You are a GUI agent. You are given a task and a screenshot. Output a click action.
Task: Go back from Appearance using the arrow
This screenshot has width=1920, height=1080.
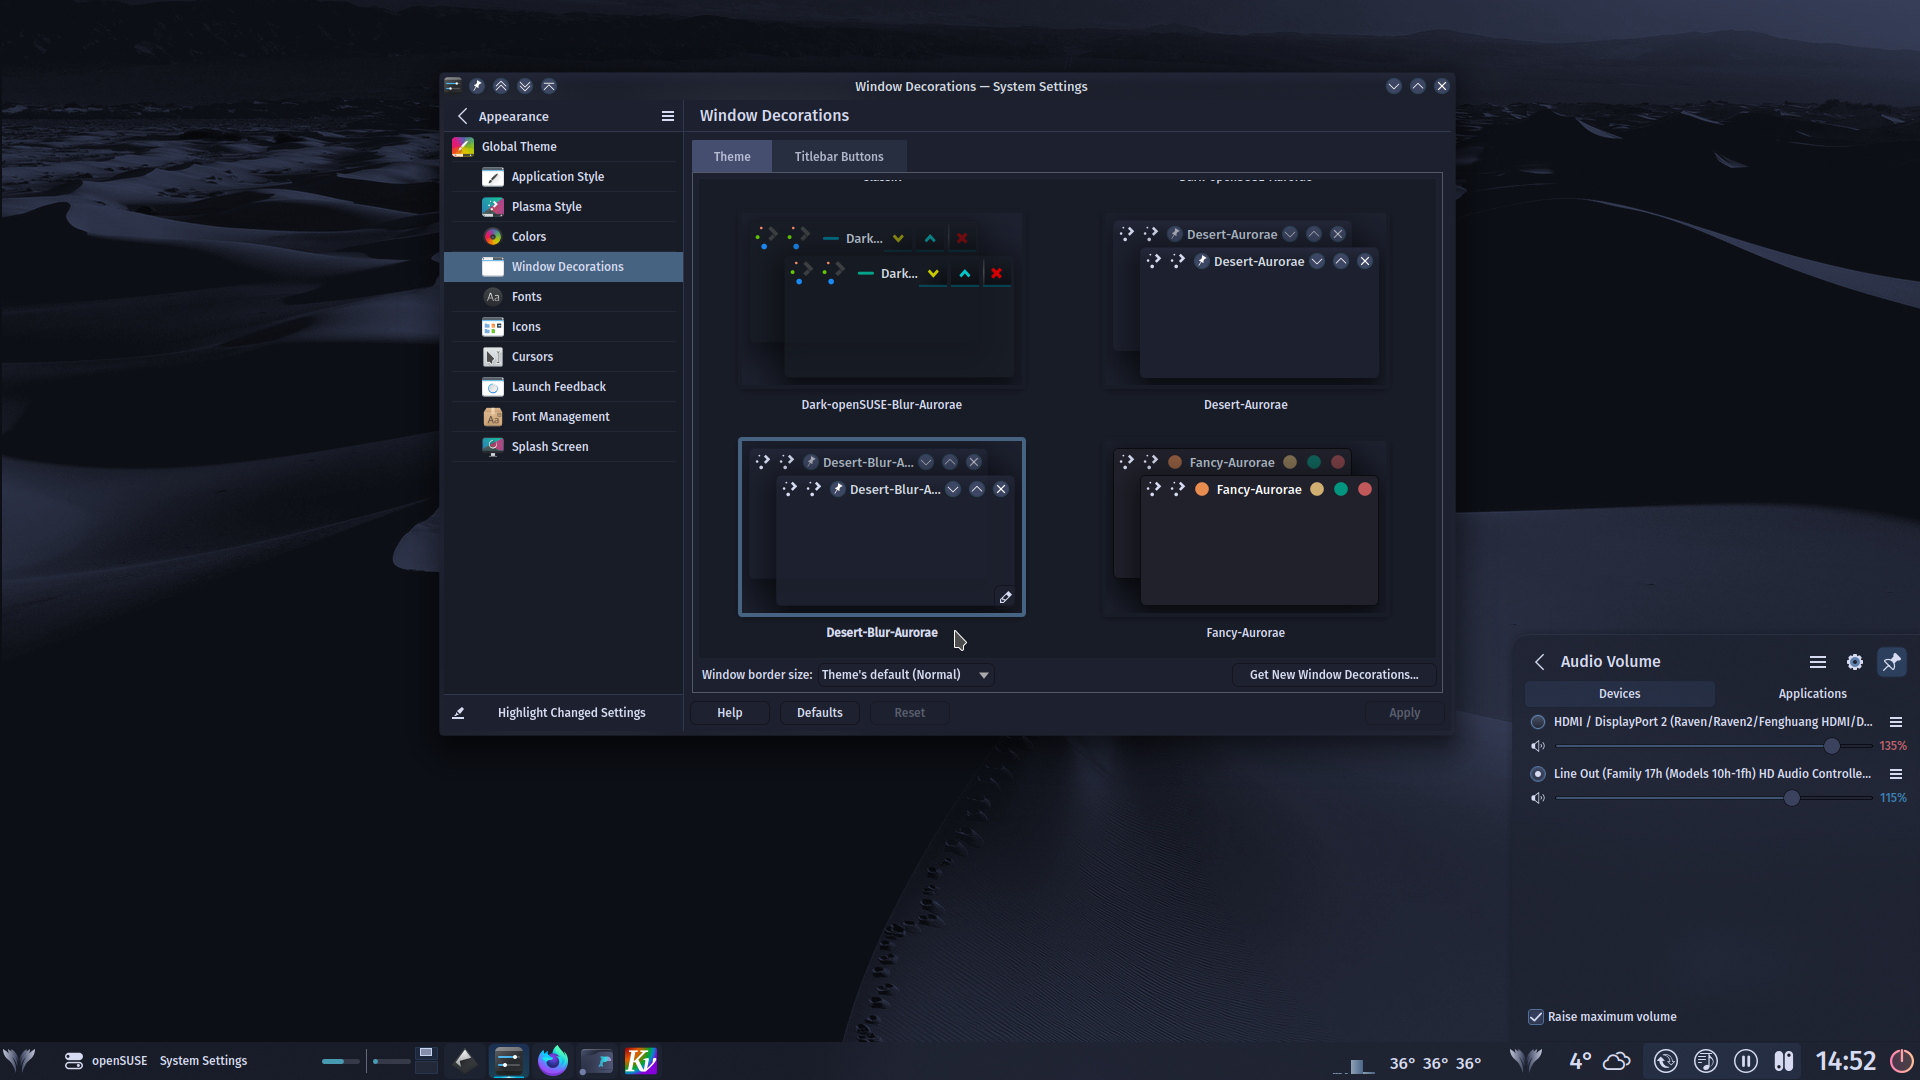pyautogui.click(x=462, y=116)
